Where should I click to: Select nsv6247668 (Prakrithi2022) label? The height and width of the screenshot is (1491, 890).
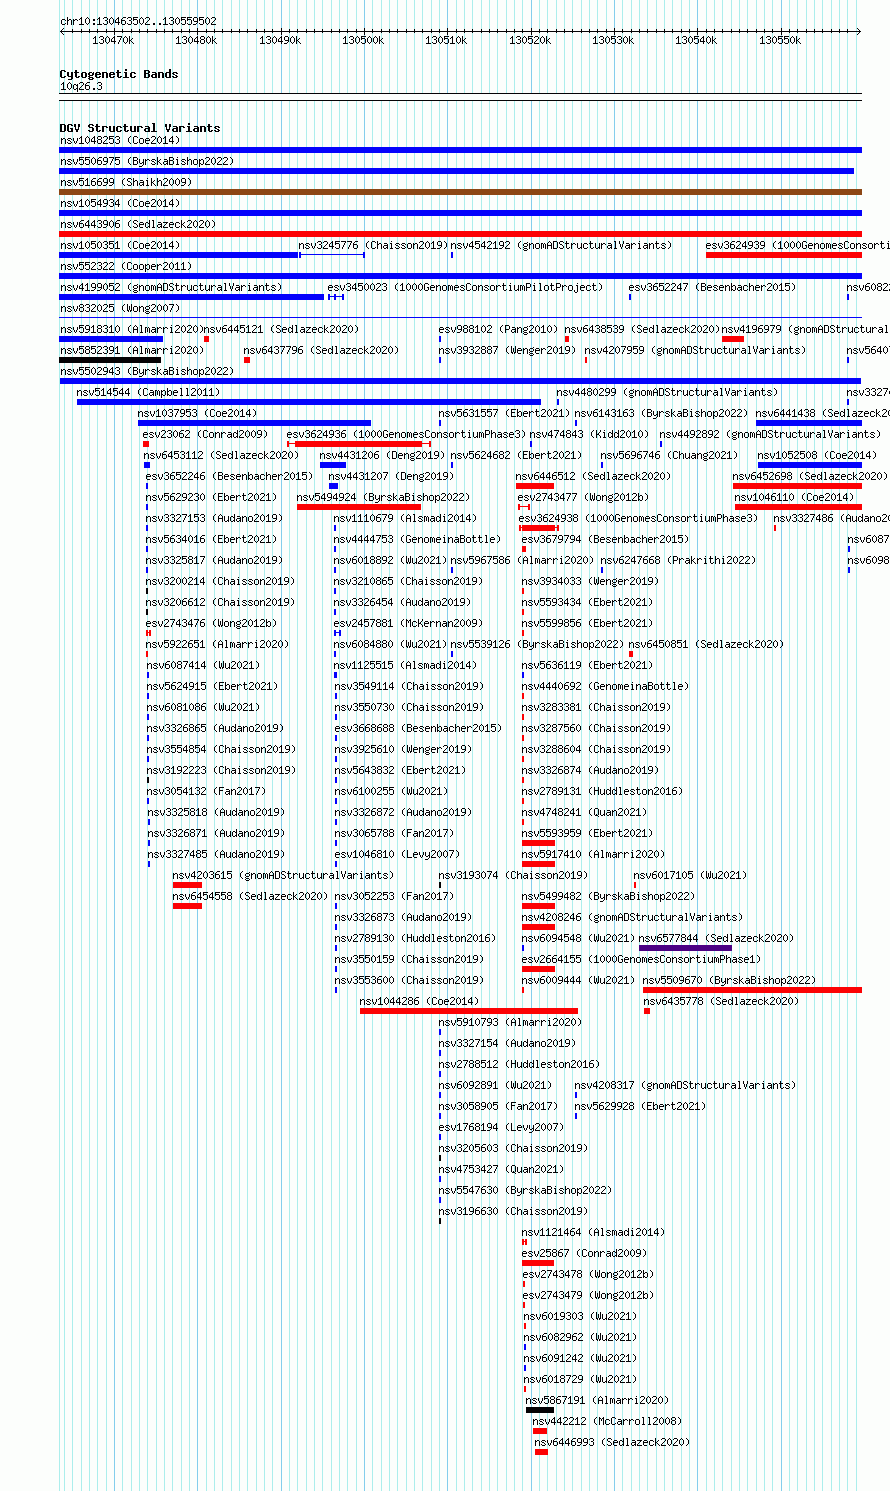(678, 561)
